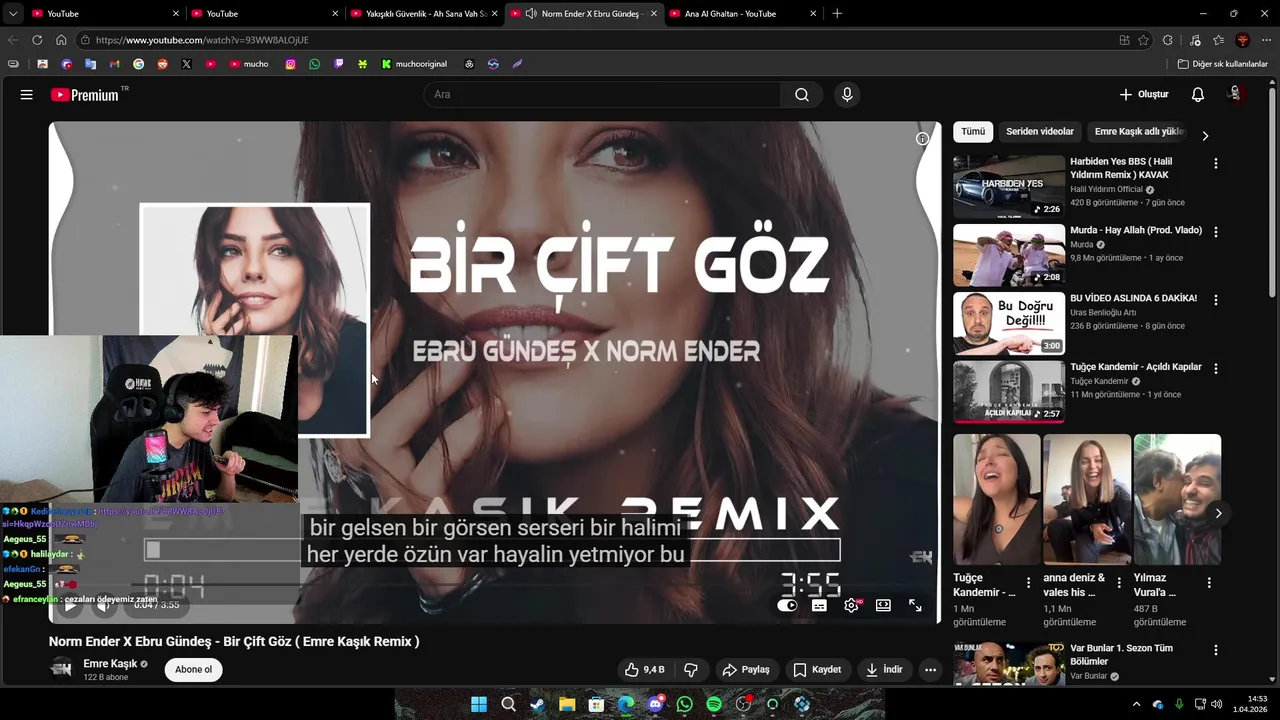Open options for Harbiden Yes BBS video
1280x720 pixels.
pyautogui.click(x=1216, y=163)
